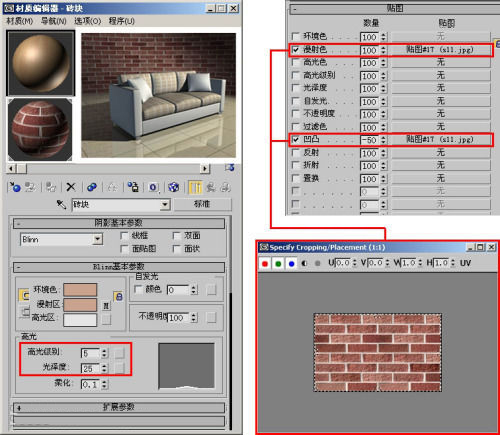Enable the 双面 two-sided checkbox
Screen dimensions: 500x435
coord(177,236)
